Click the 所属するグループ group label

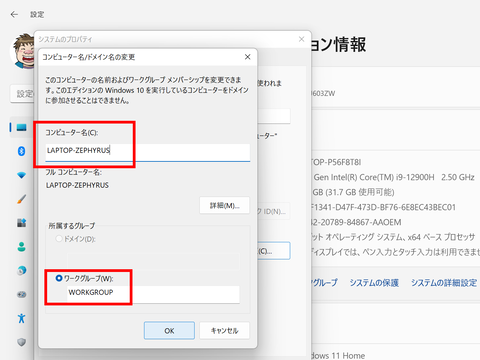pos(72,226)
